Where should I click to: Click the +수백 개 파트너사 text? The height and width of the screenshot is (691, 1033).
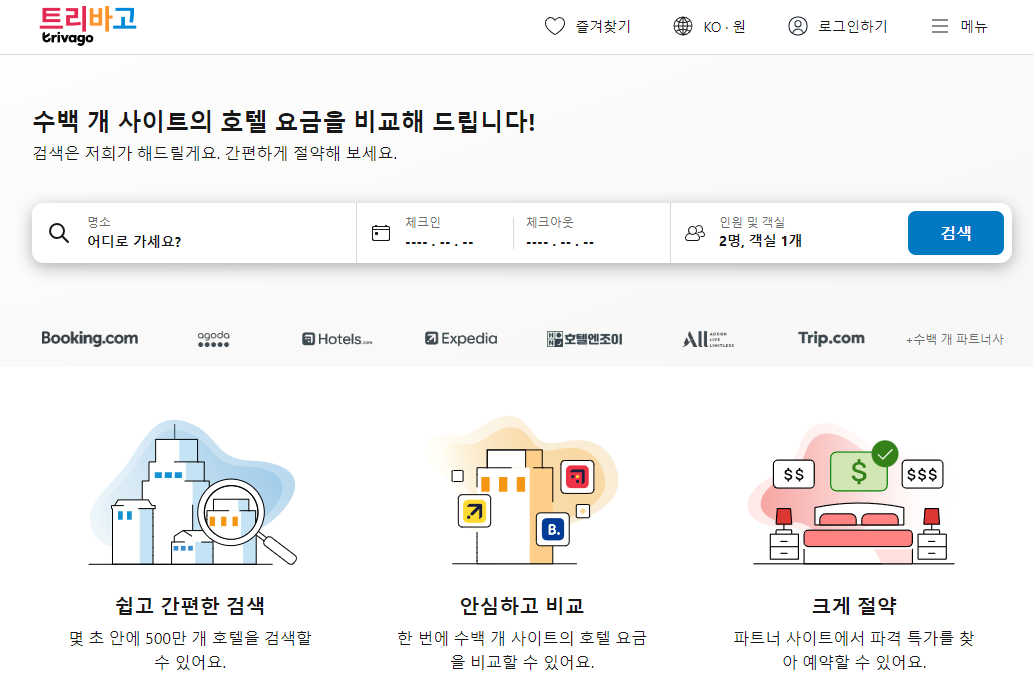[x=955, y=339]
